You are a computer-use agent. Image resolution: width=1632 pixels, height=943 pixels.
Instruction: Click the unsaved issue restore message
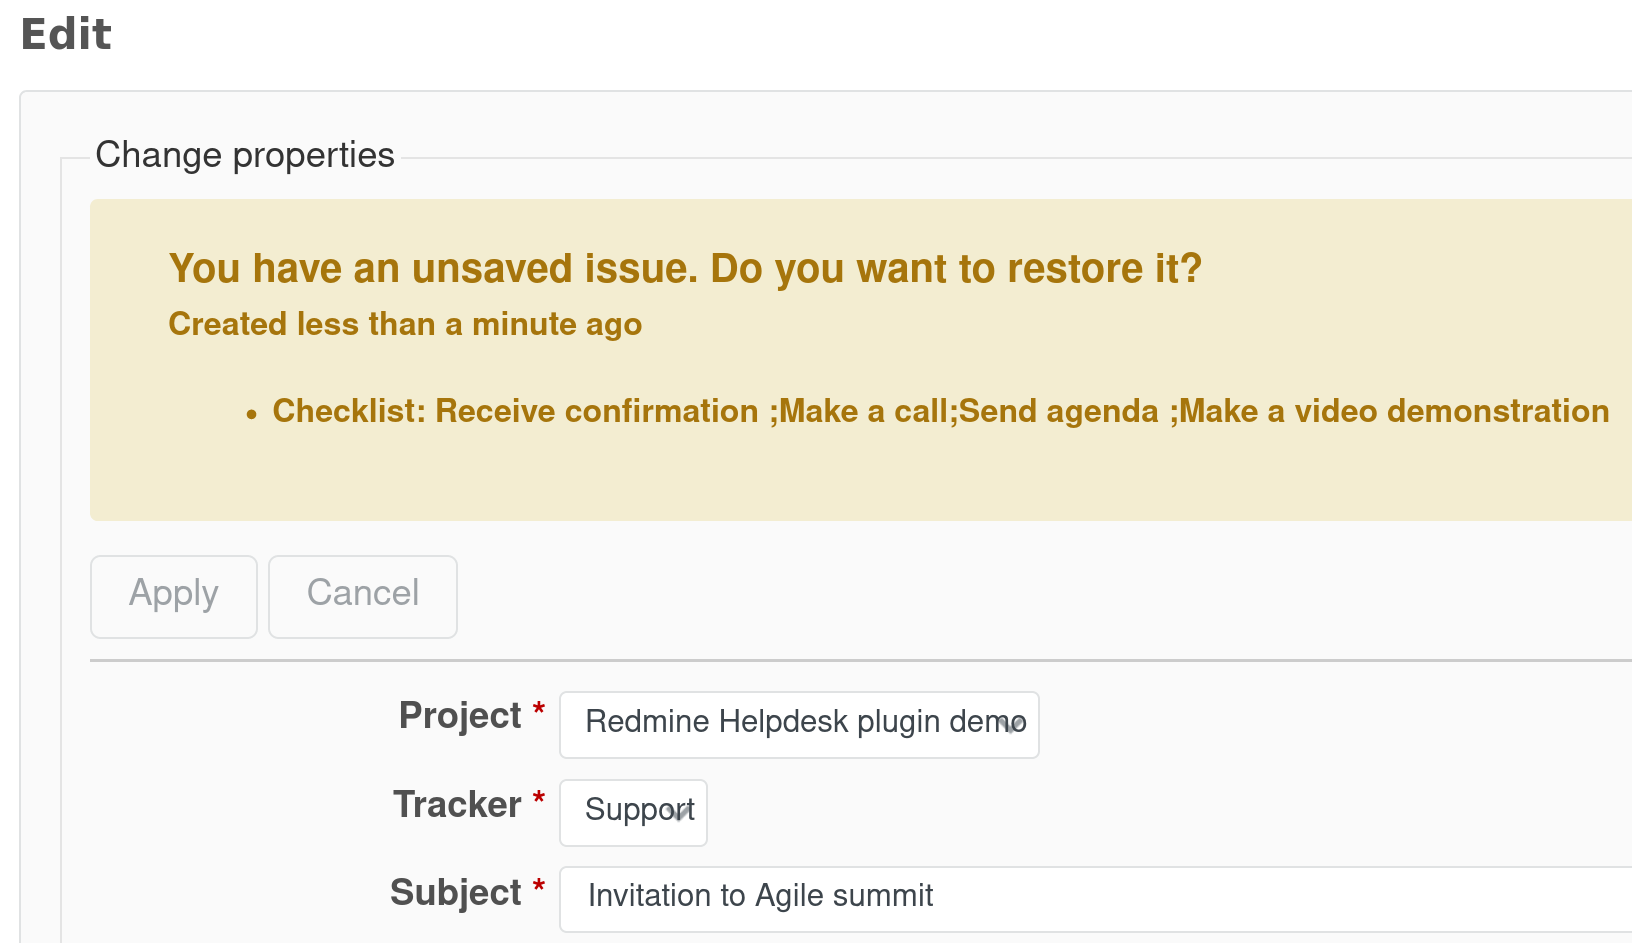(x=685, y=268)
